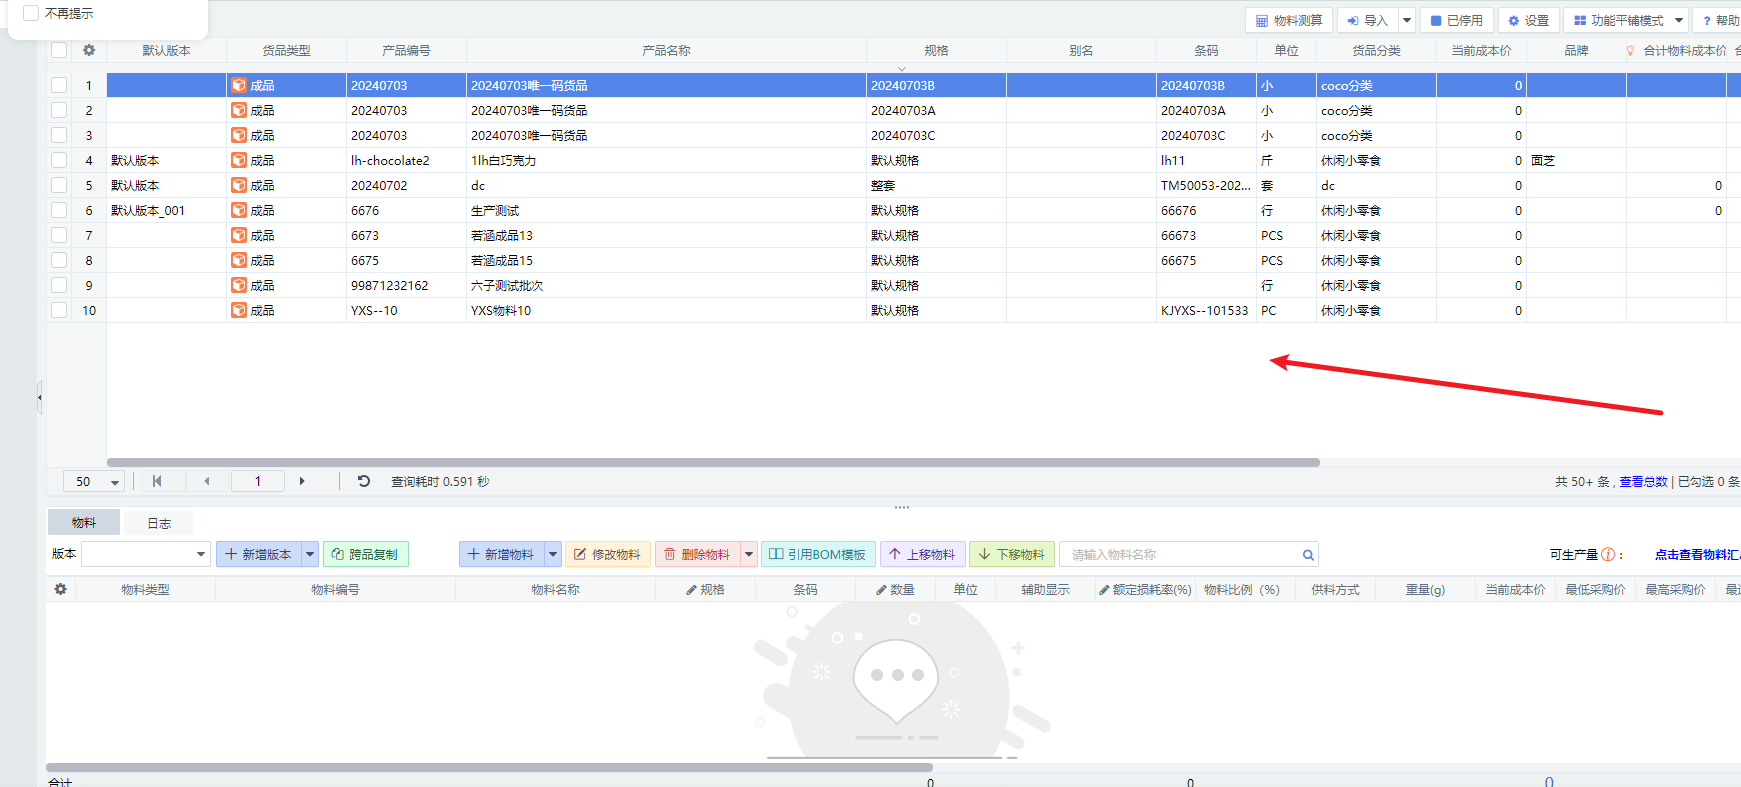This screenshot has height=787, width=1741.
Task: Click the lower table horizontal scrollbar
Action: click(489, 768)
